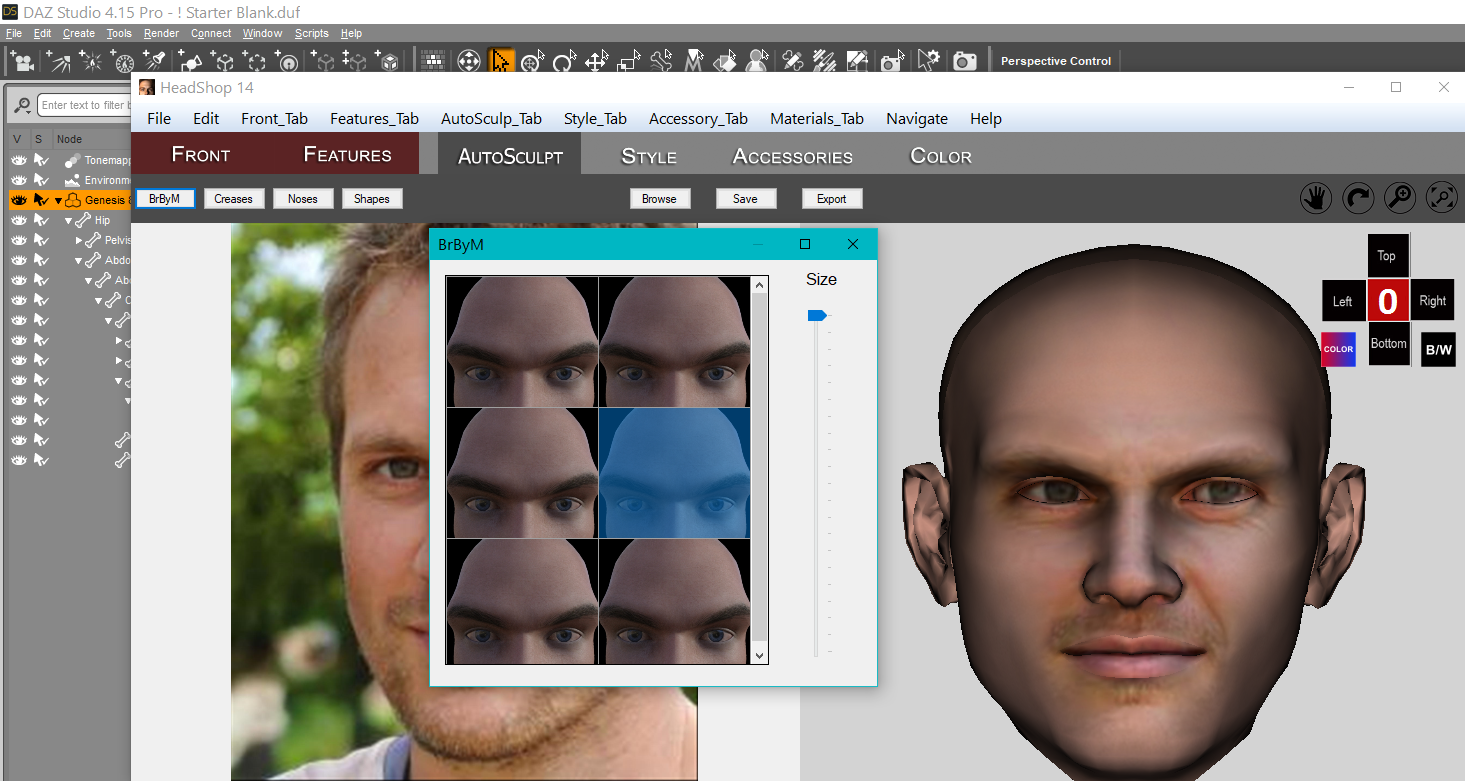Select the orange highlighted Node Selection tool
The image size is (1465, 781).
(500, 61)
